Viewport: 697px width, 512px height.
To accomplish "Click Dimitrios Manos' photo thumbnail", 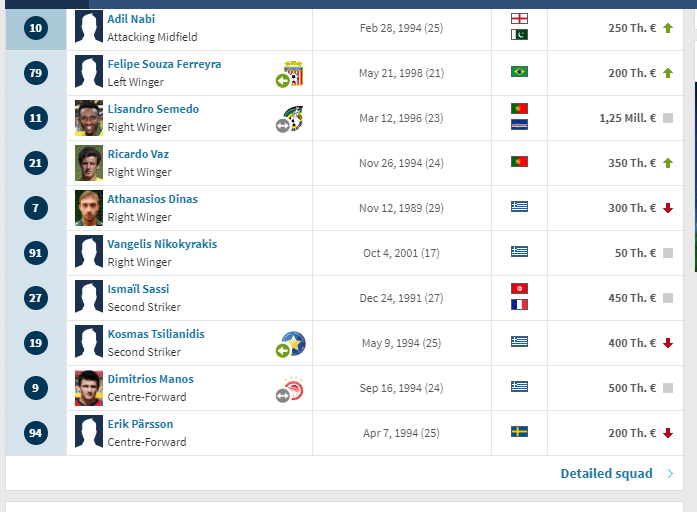I will [x=89, y=388].
